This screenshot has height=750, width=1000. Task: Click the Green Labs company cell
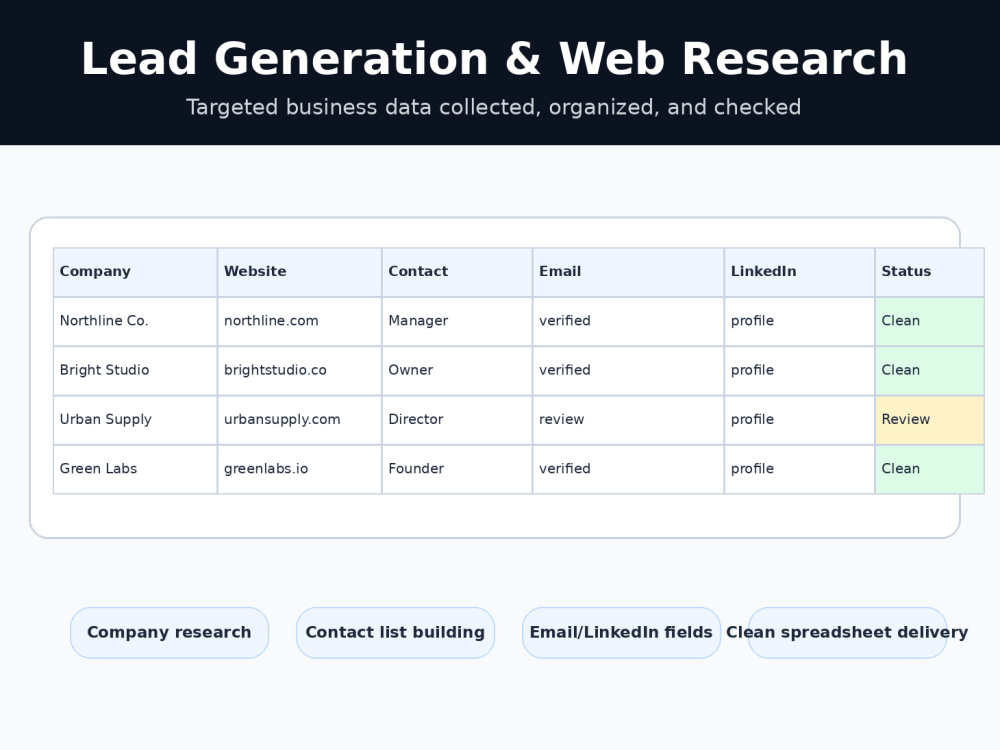(x=135, y=469)
